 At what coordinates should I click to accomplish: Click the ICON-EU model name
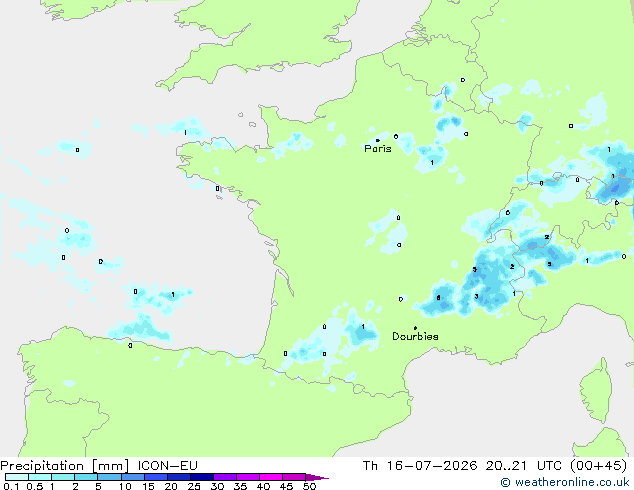coord(167,466)
